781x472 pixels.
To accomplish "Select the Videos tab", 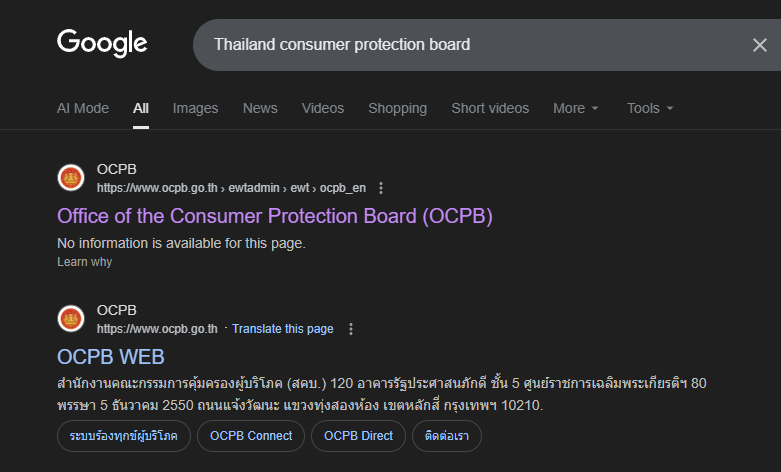I will pos(322,108).
